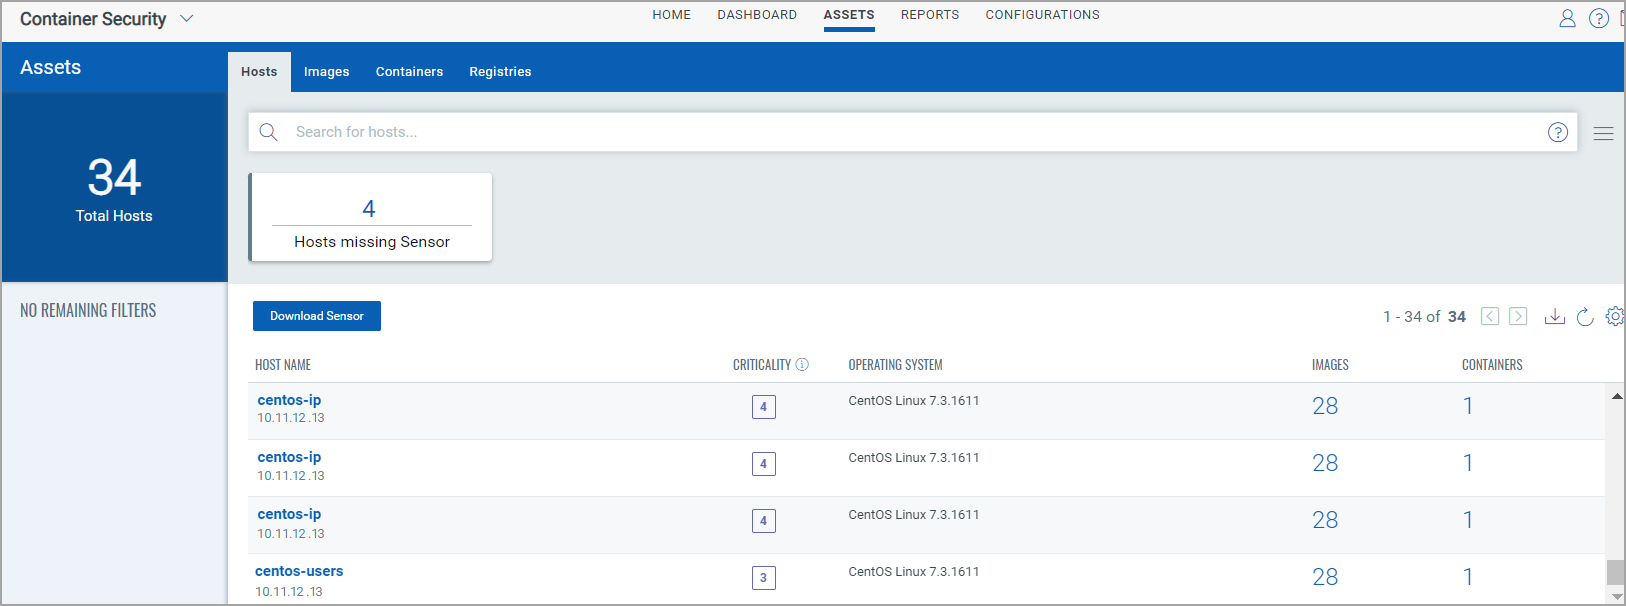Sort by OPERATING SYSTEM column header
This screenshot has height=606, width=1626.
(x=896, y=365)
